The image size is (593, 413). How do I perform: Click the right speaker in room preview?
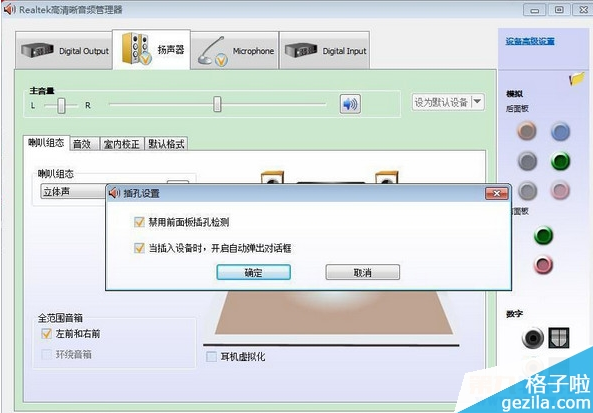coord(387,177)
